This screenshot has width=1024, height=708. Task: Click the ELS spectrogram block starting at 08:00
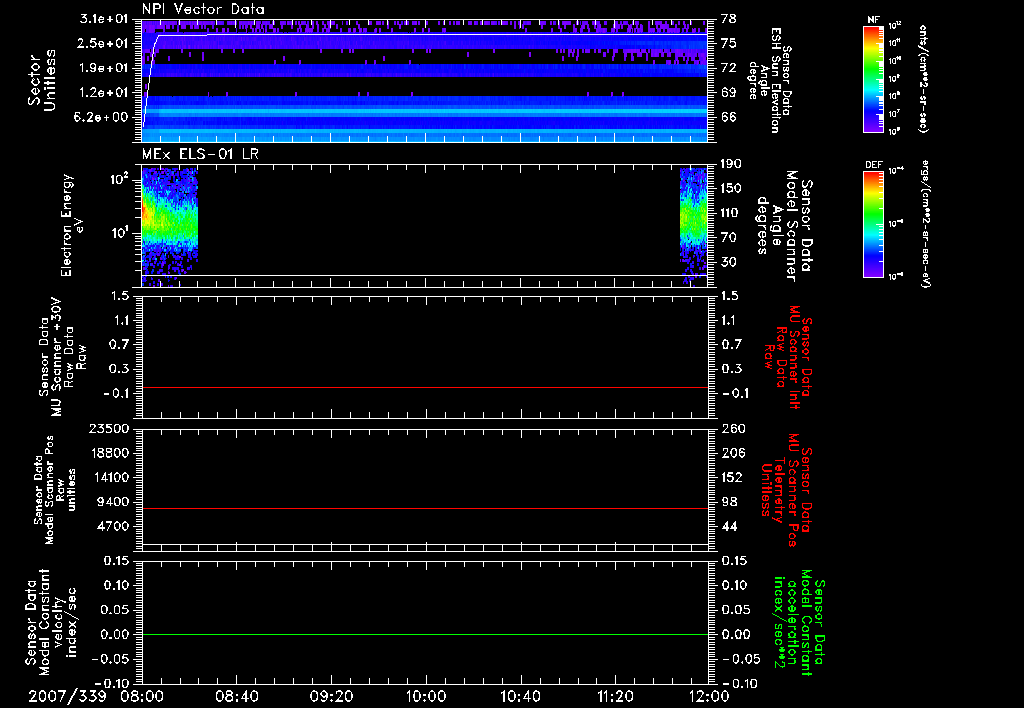[169, 227]
